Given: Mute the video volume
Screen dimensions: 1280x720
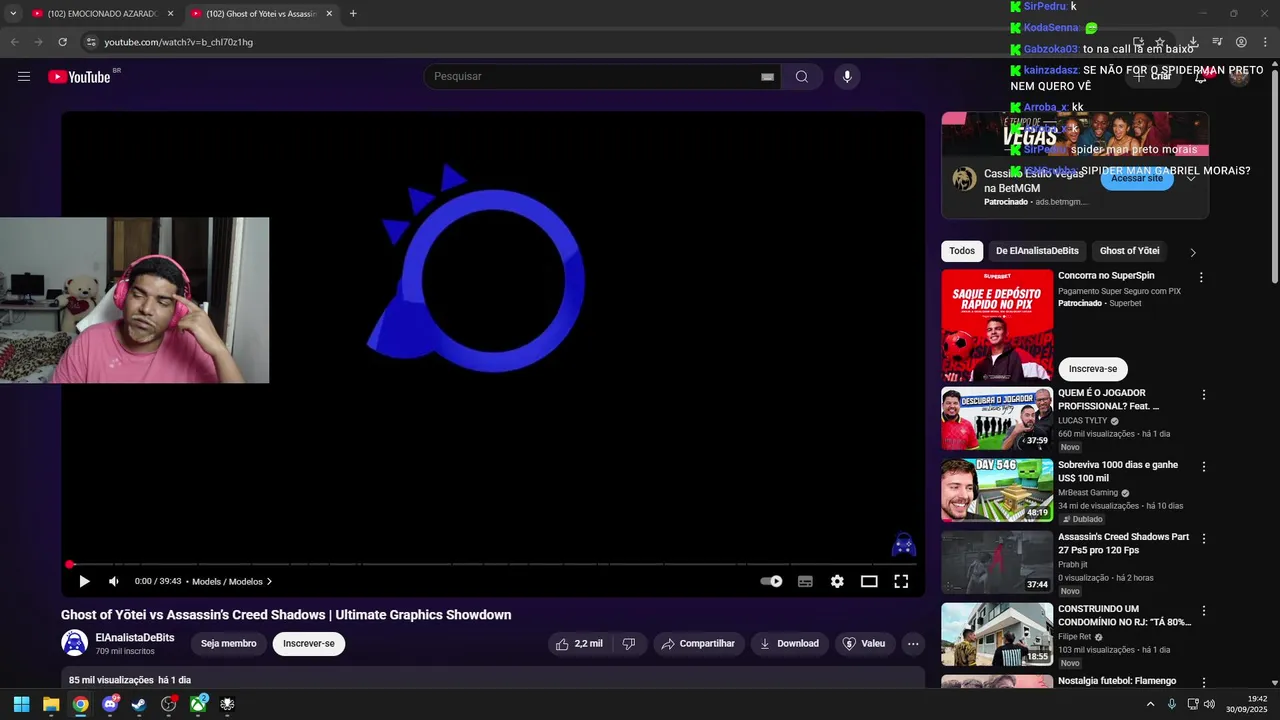Looking at the screenshot, I should tap(113, 581).
